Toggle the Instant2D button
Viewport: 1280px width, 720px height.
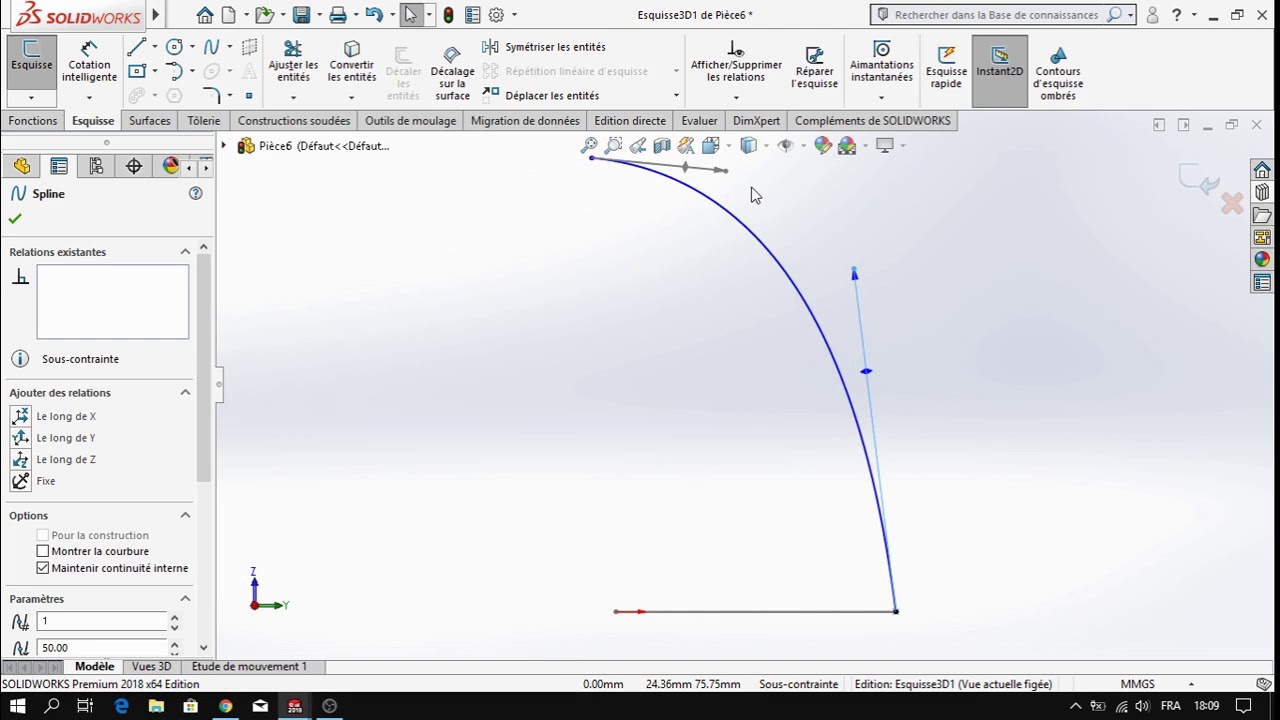pos(999,71)
